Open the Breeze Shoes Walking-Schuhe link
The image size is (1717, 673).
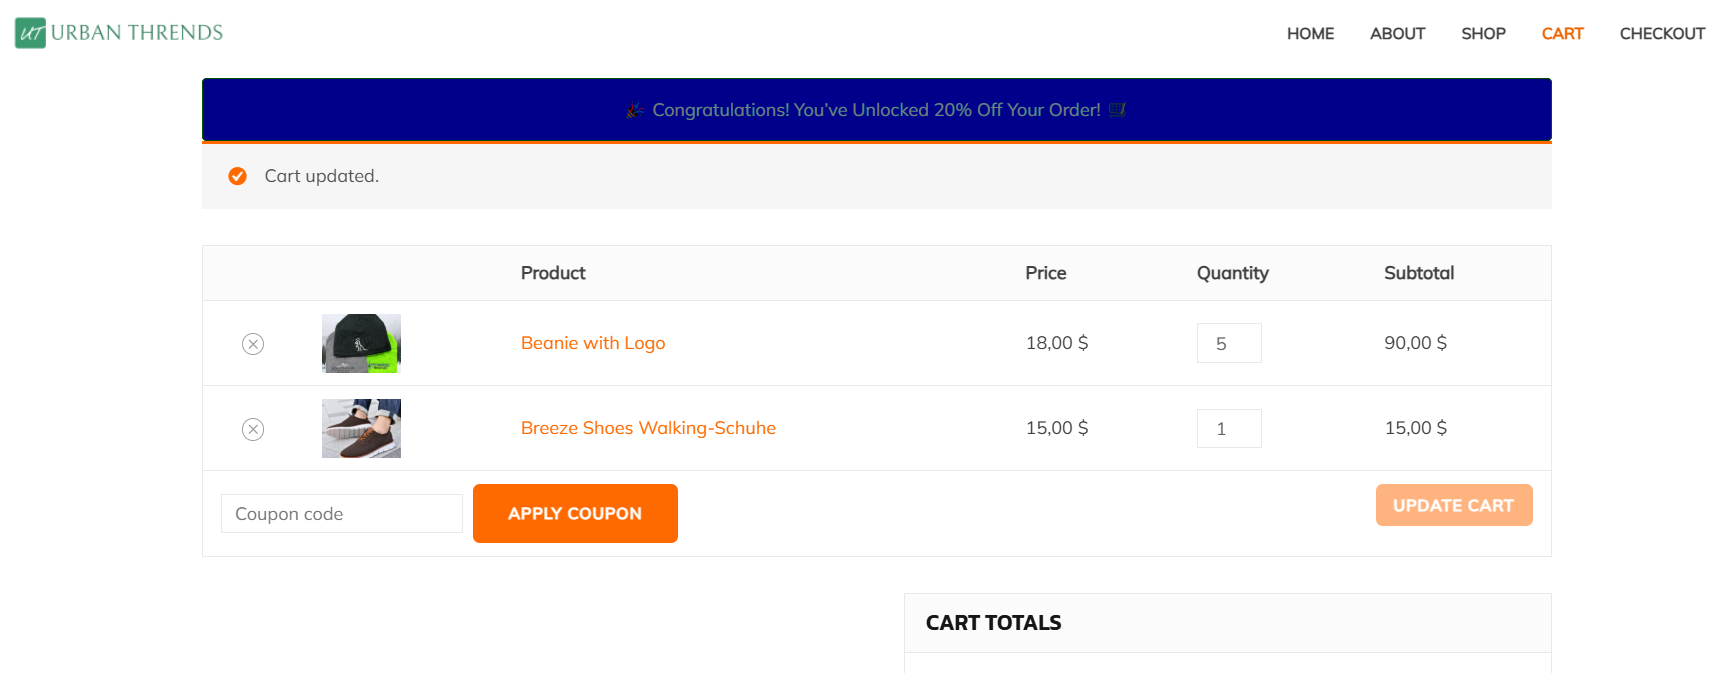tap(648, 428)
